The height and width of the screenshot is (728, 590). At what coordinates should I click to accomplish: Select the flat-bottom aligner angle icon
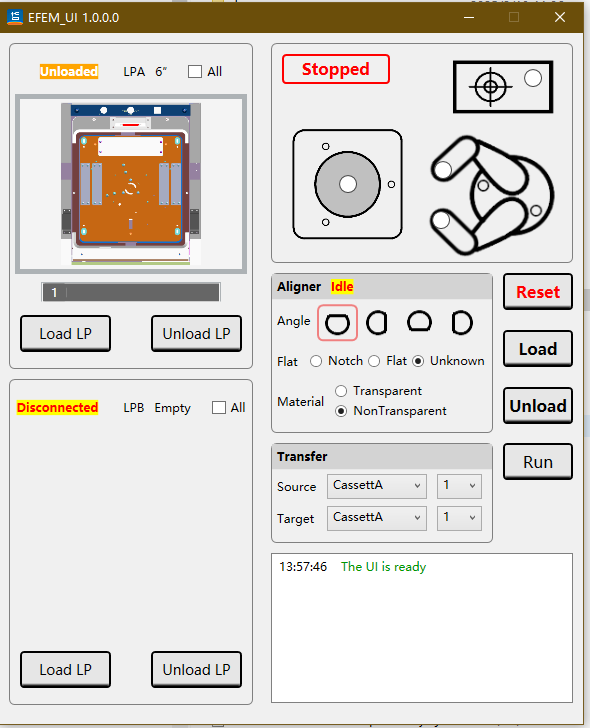[x=420, y=322]
